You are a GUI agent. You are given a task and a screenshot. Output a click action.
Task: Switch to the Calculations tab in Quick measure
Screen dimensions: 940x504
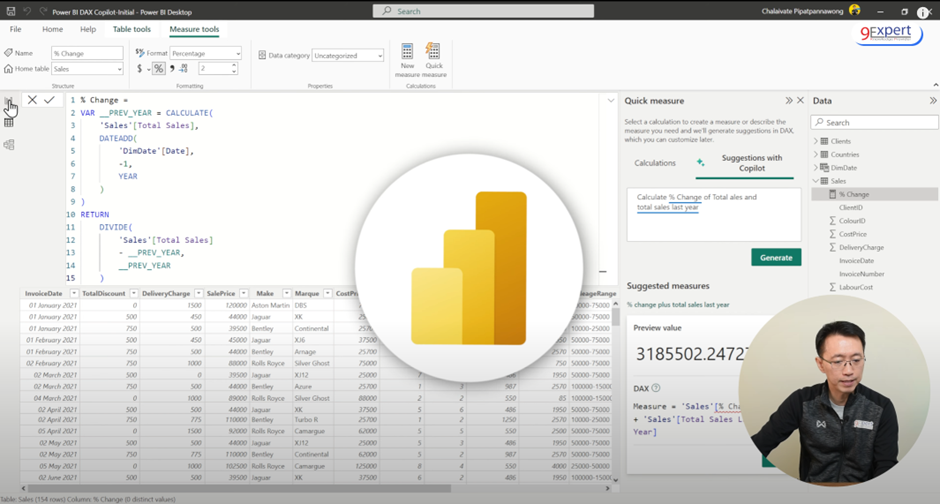point(655,163)
